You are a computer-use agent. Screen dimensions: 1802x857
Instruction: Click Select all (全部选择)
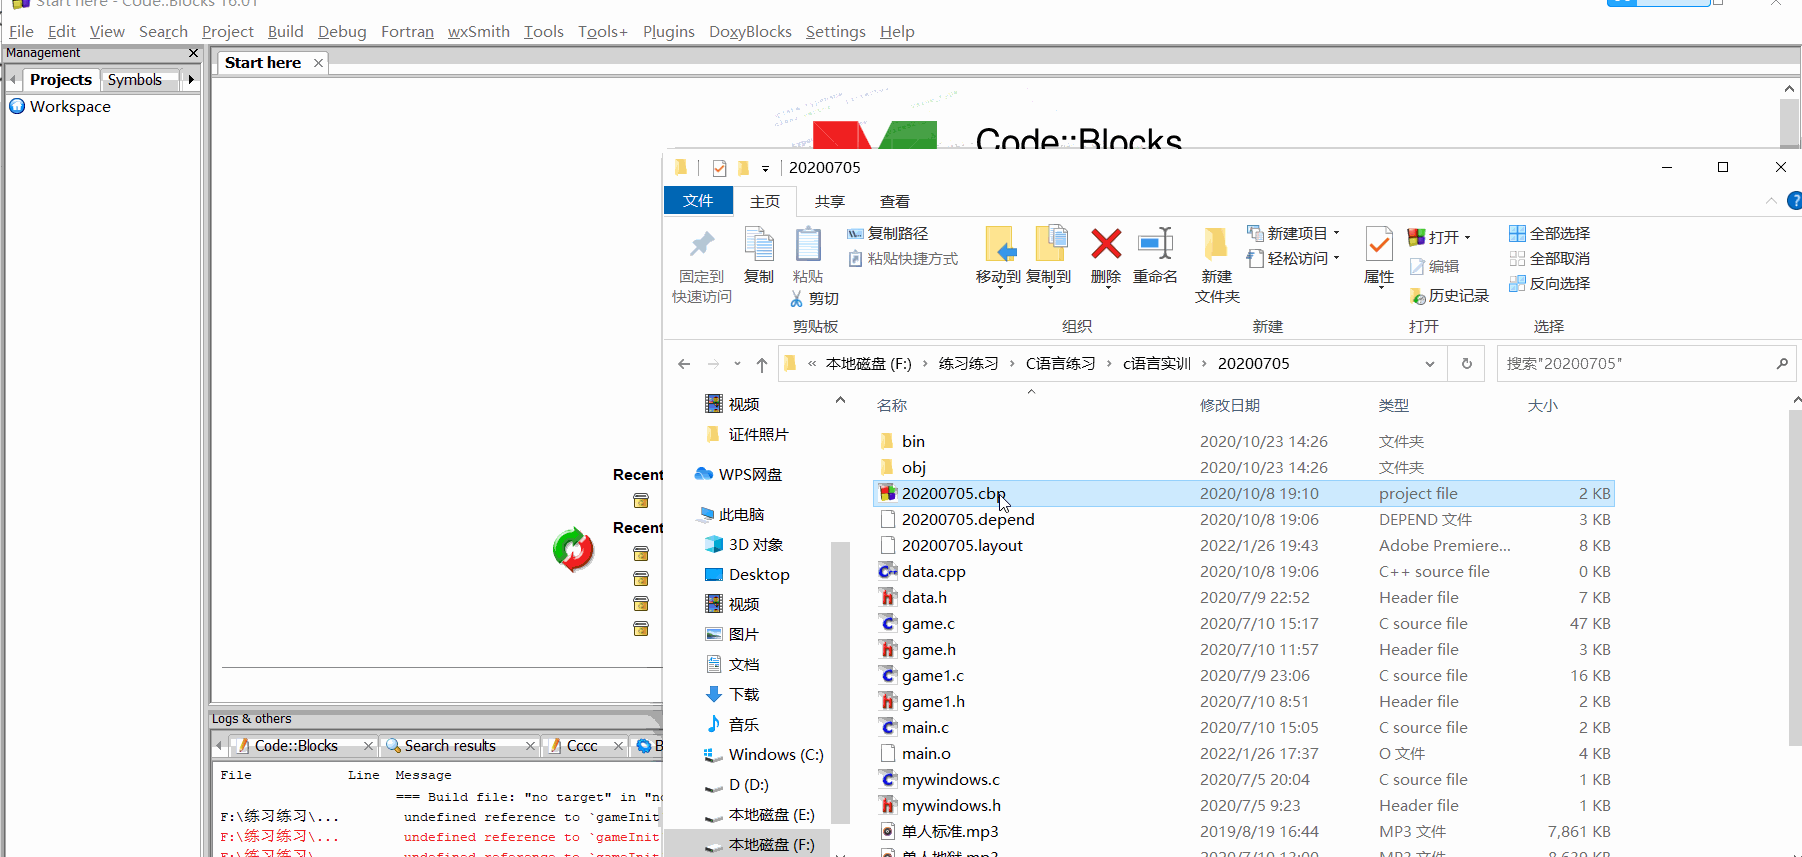1550,233
